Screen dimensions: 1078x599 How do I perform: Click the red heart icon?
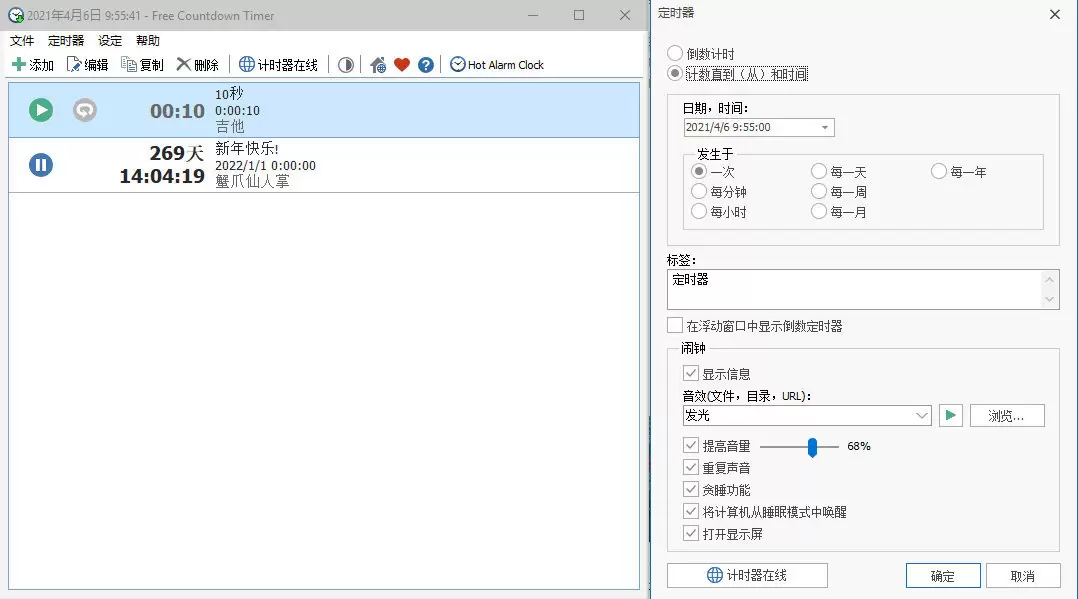tap(402, 65)
